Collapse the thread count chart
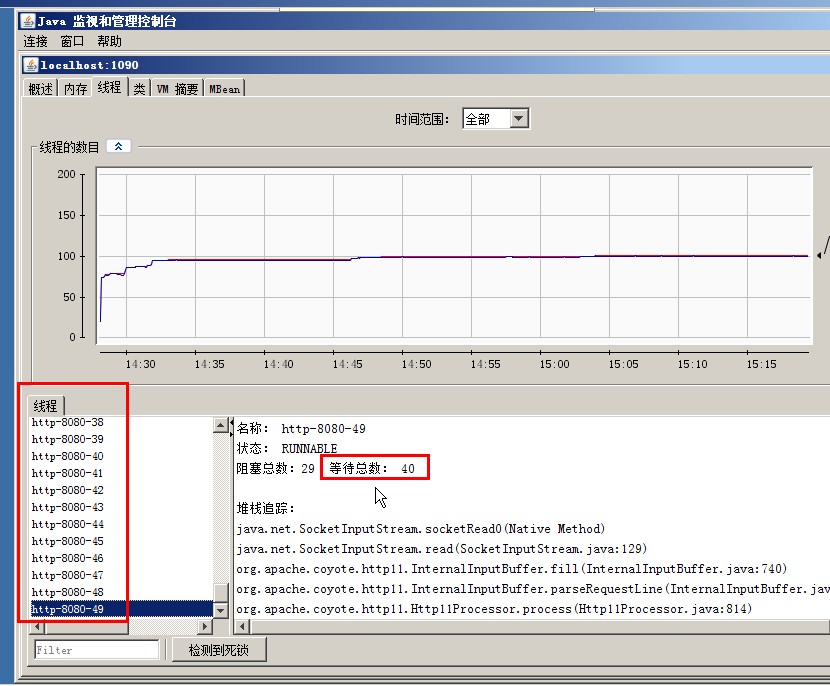This screenshot has width=830, height=686. [119, 146]
